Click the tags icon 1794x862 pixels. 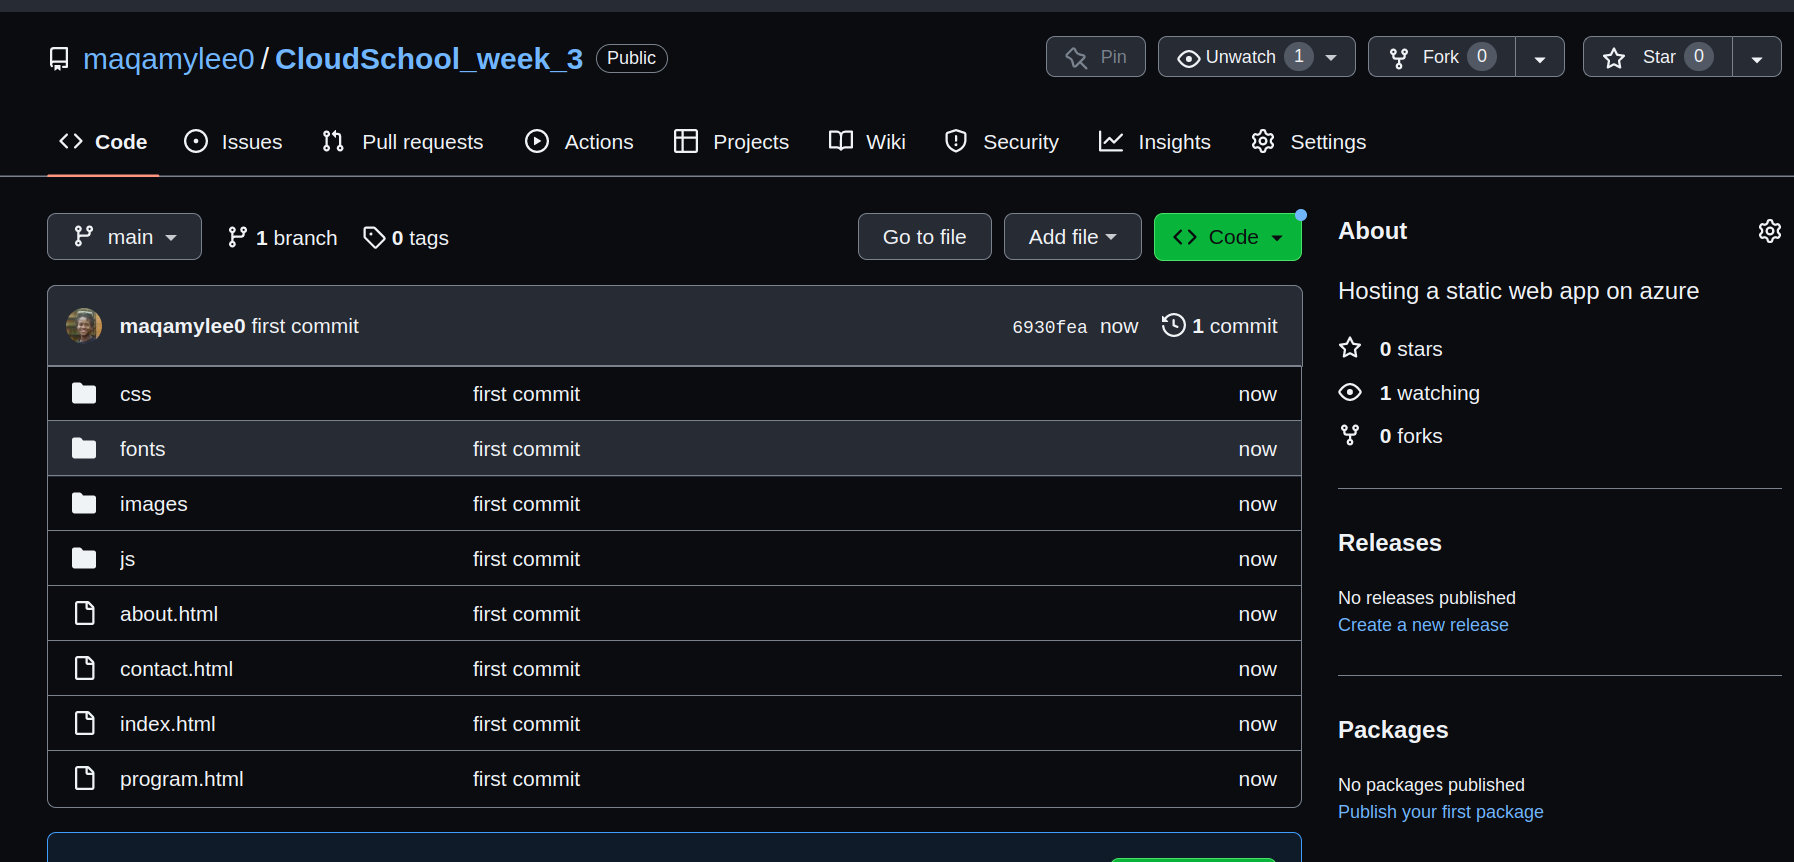pos(374,237)
